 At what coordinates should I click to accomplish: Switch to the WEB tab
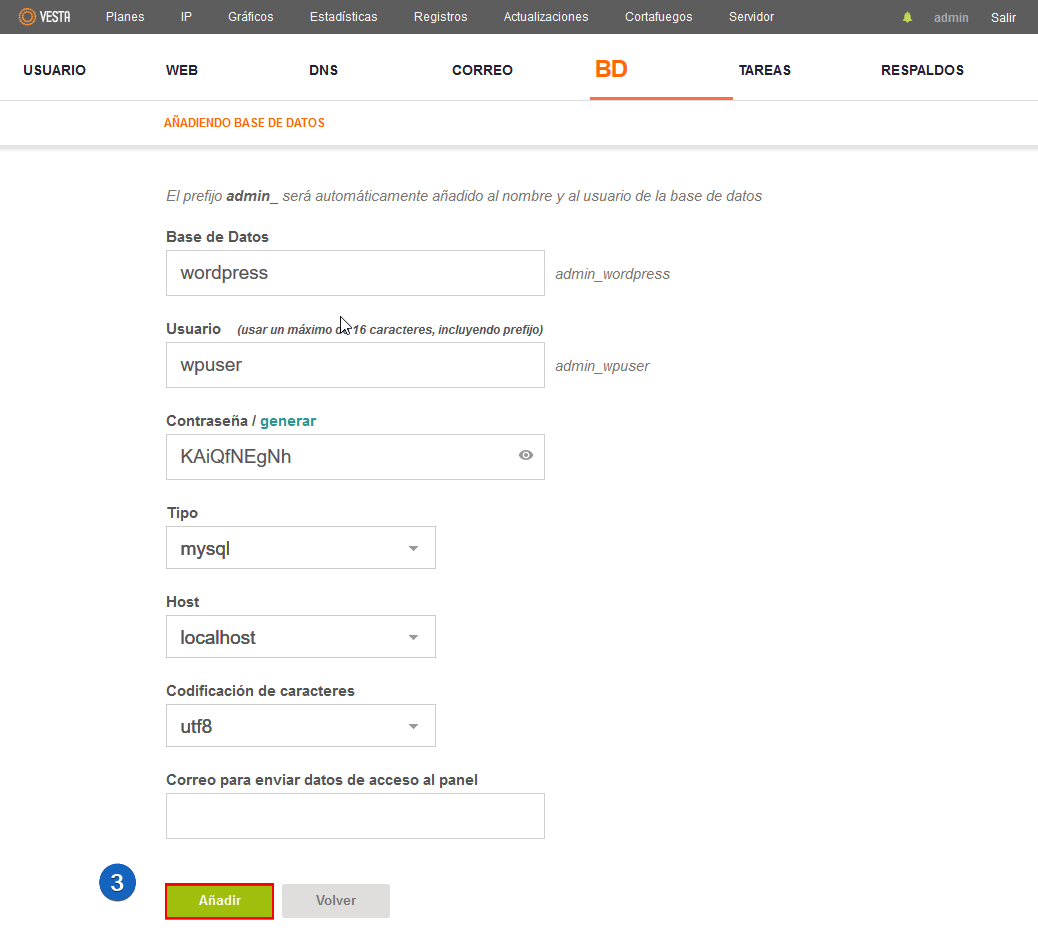click(182, 70)
